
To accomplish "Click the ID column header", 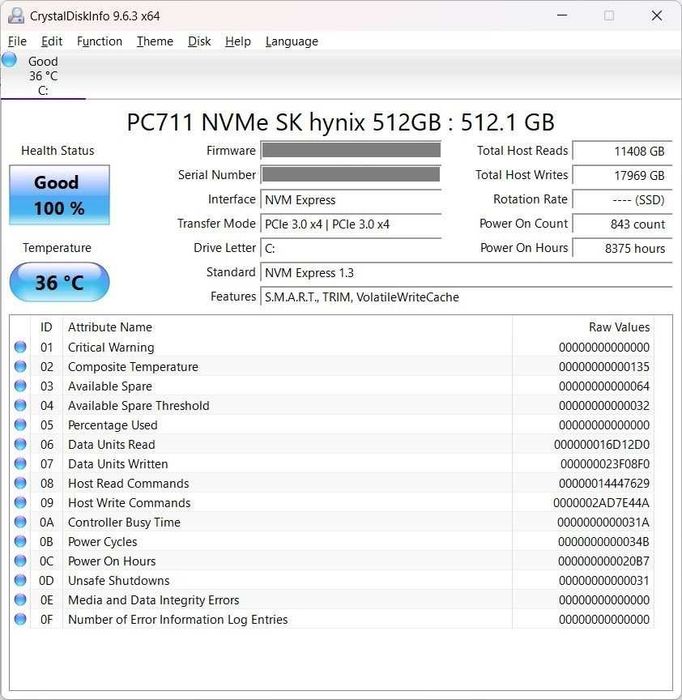I will 46,327.
